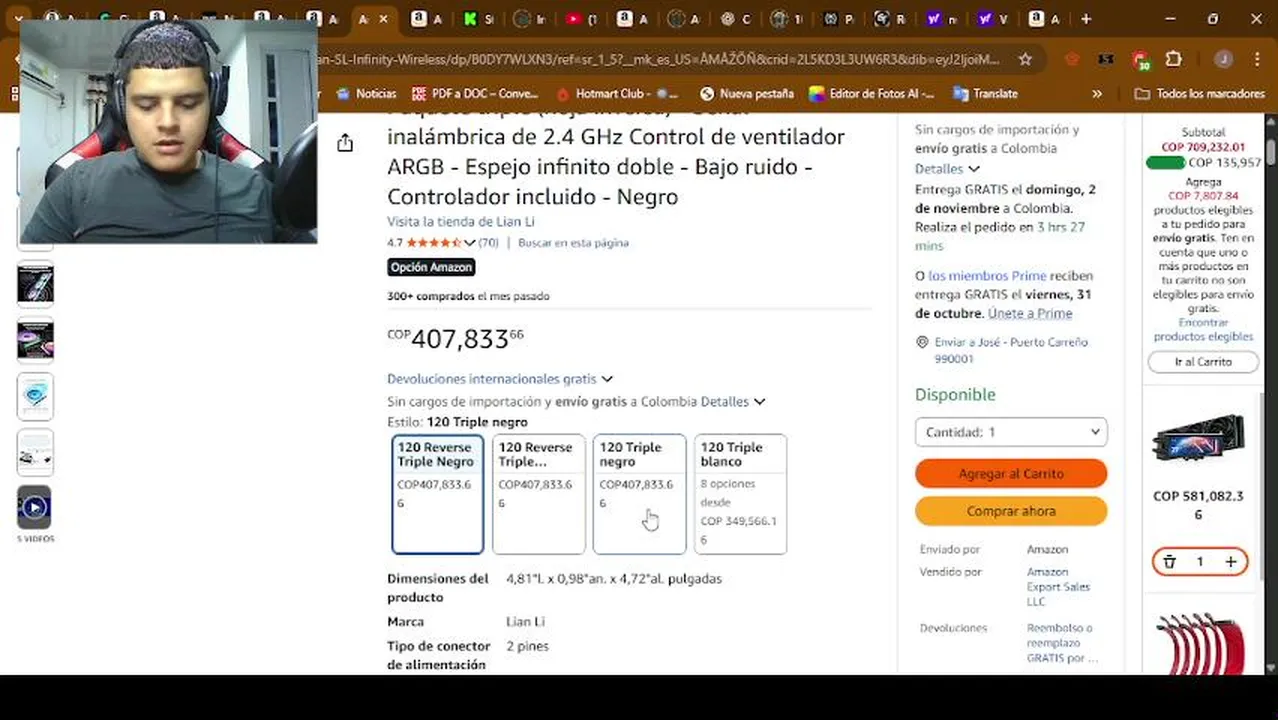Viewport: 1278px width, 720px height.
Task: Select the 120 Triple blanco style option
Action: click(741, 494)
